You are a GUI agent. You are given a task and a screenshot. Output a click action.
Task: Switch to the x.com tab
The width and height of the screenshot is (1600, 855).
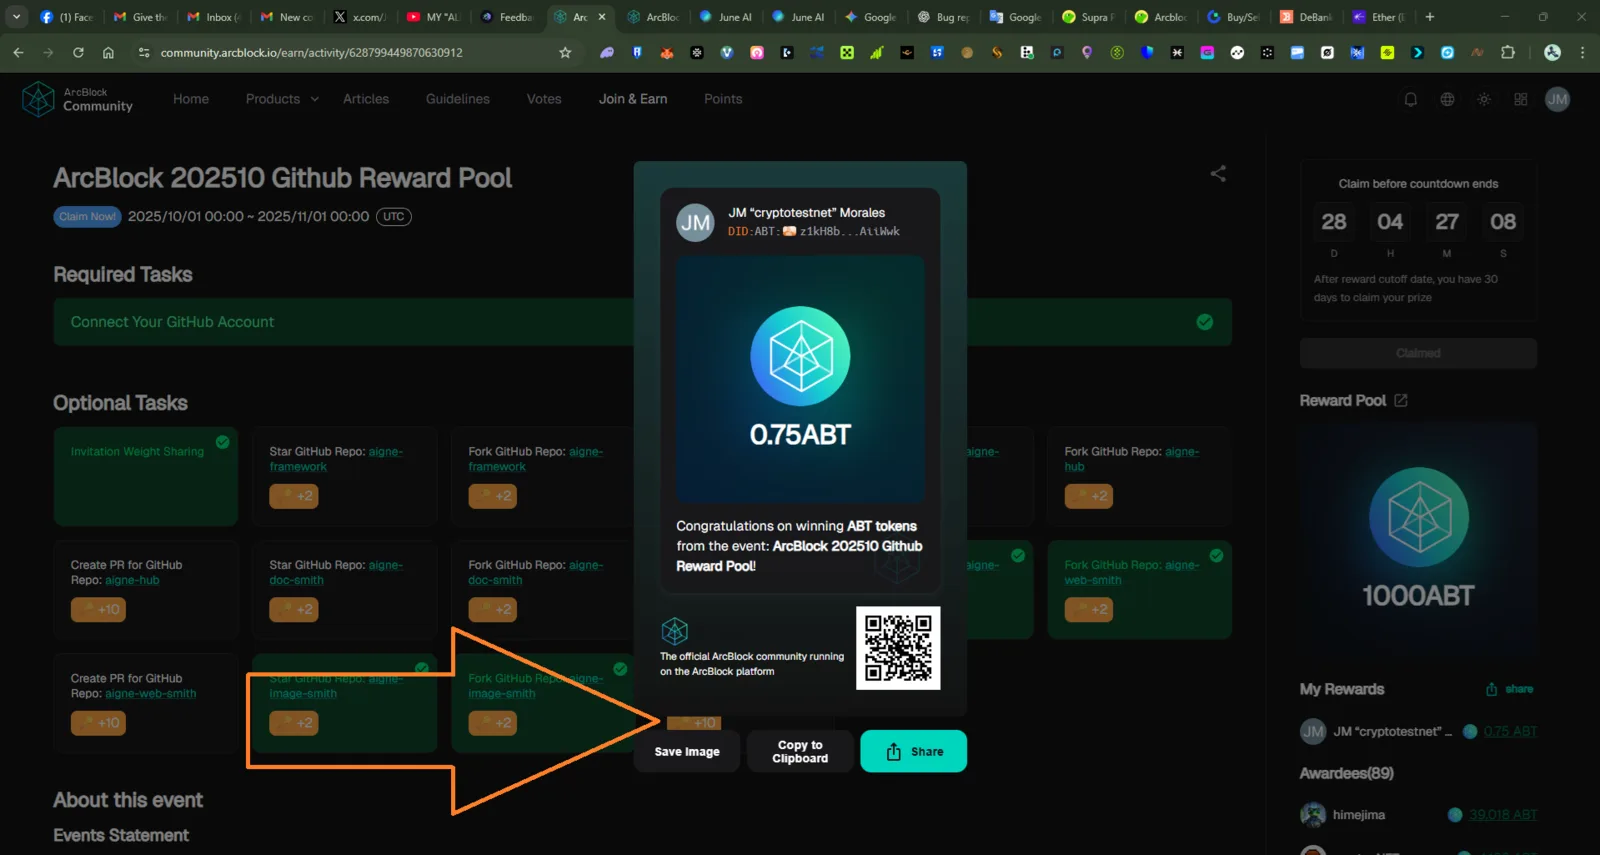point(361,17)
